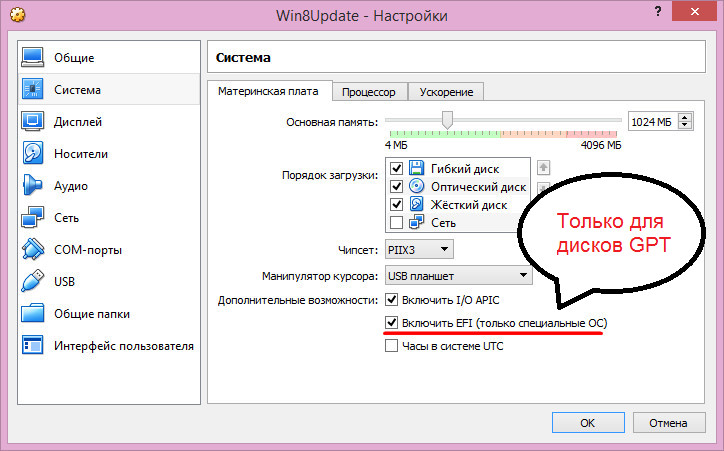Select Общие папки category label
Screen dimensions: 724x451
(92, 314)
